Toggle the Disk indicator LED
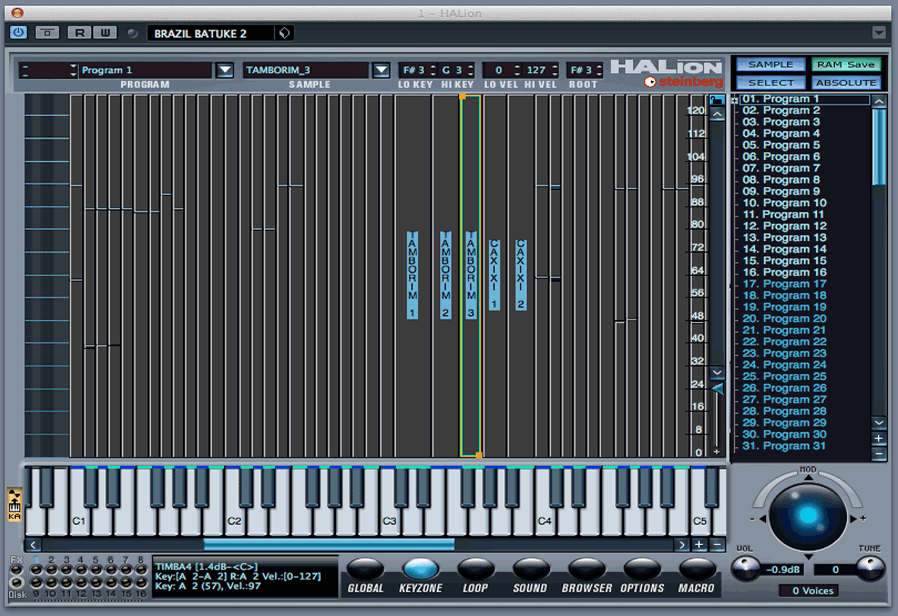 17,583
